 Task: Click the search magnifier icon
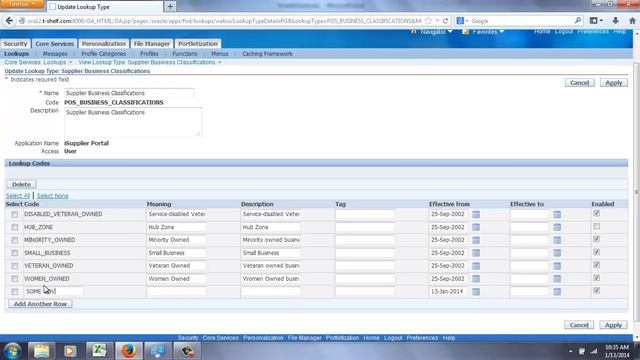pyautogui.click(x=578, y=20)
